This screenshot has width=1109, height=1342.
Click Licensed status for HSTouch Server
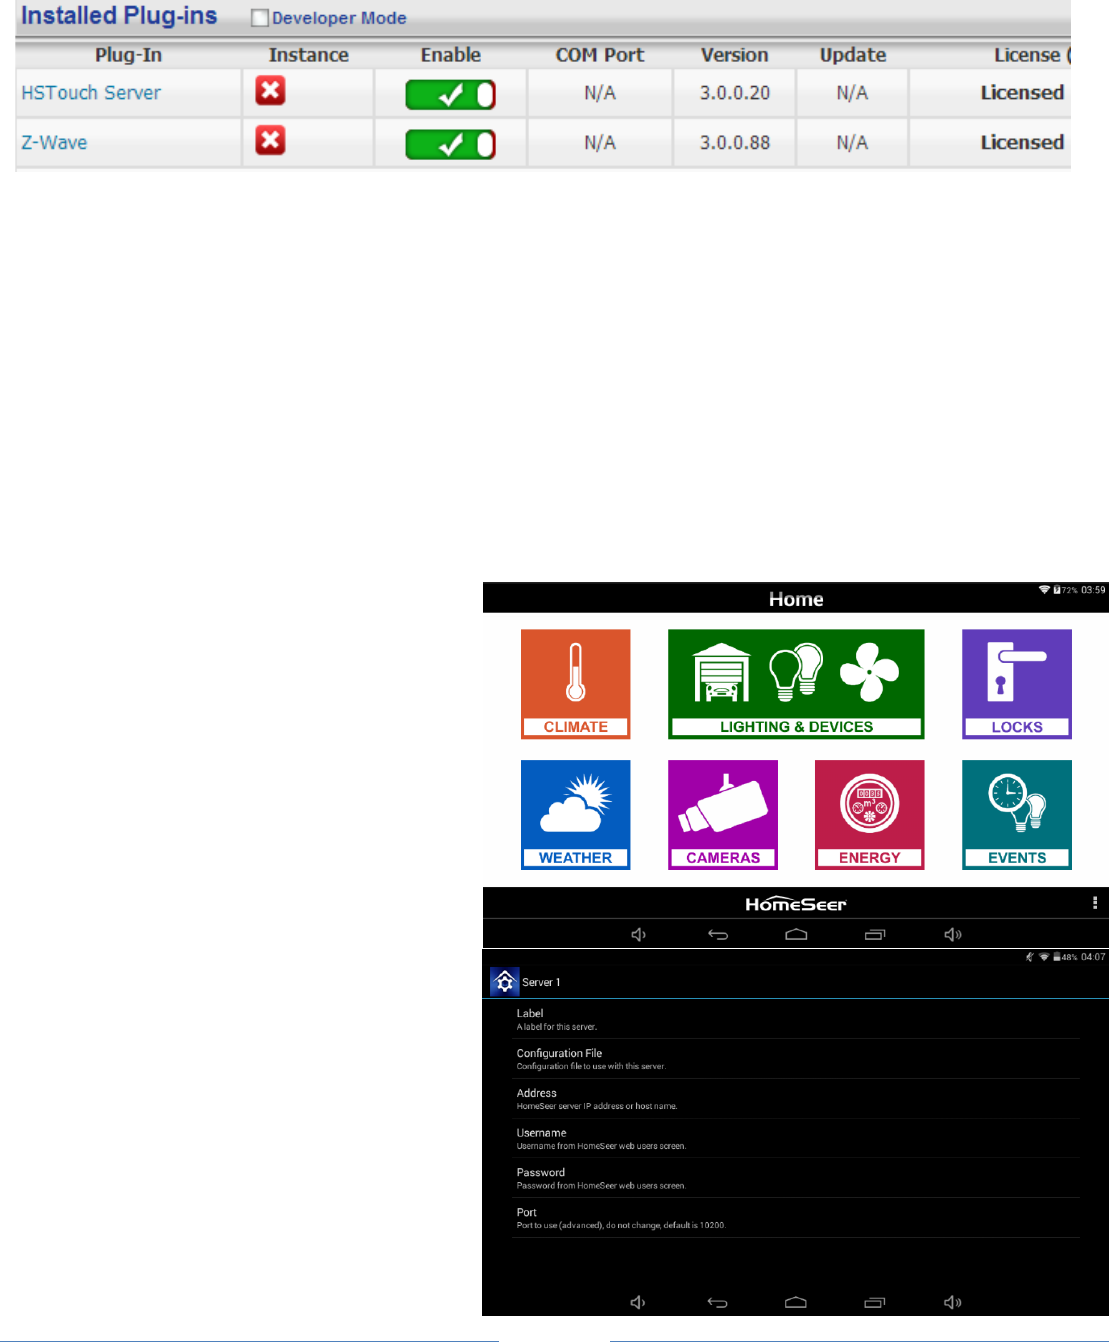coord(1022,93)
